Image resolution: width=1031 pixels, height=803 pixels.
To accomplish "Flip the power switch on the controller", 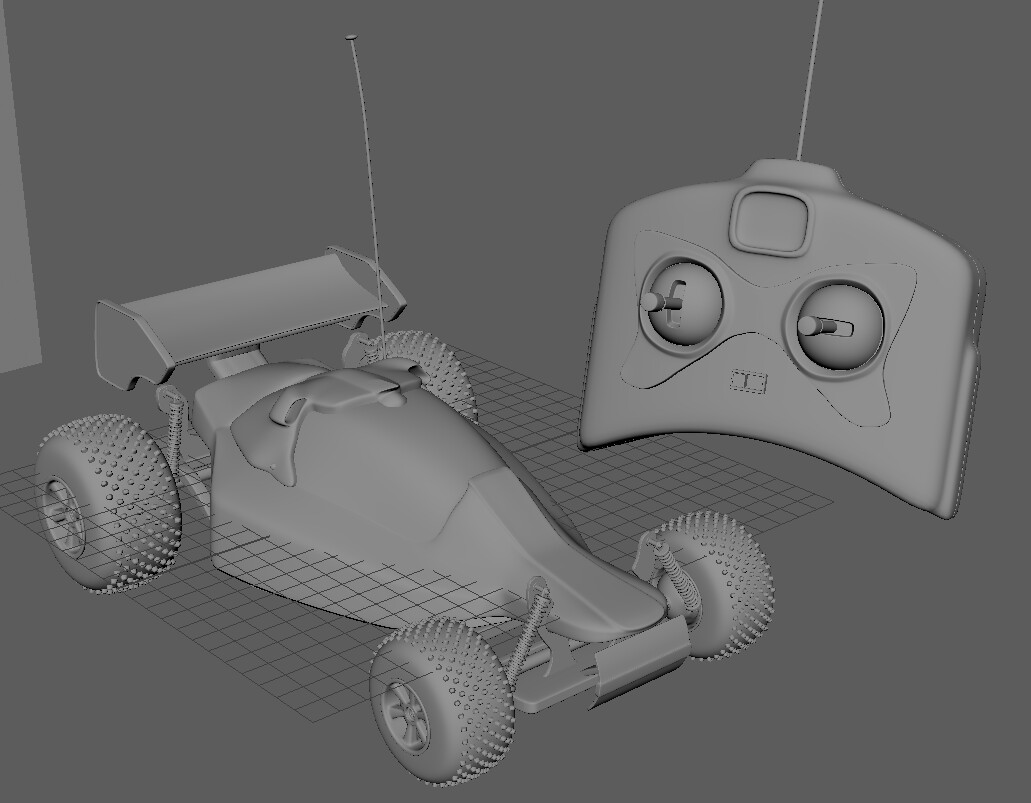I will pyautogui.click(x=750, y=378).
